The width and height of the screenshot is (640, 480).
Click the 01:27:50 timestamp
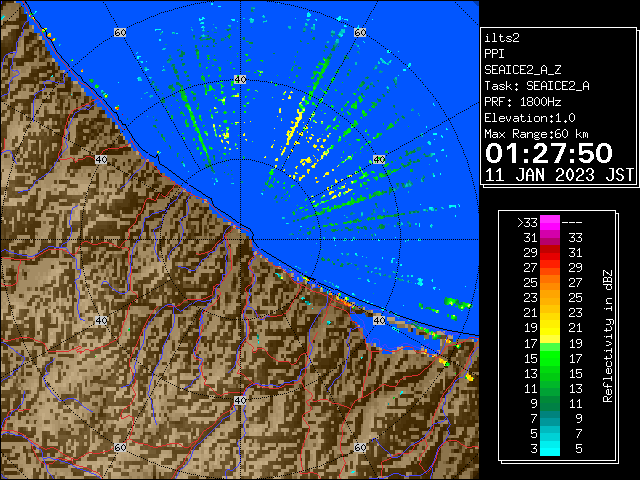(549, 153)
